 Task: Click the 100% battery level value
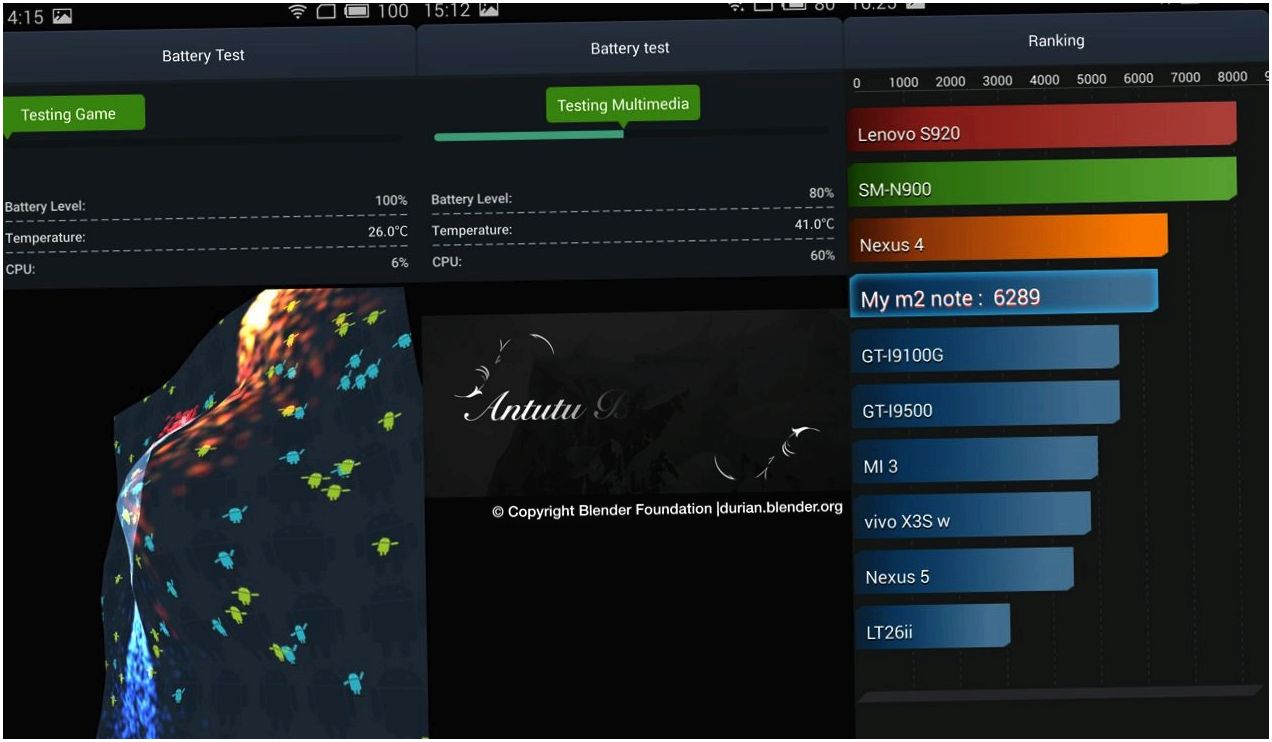tap(391, 201)
